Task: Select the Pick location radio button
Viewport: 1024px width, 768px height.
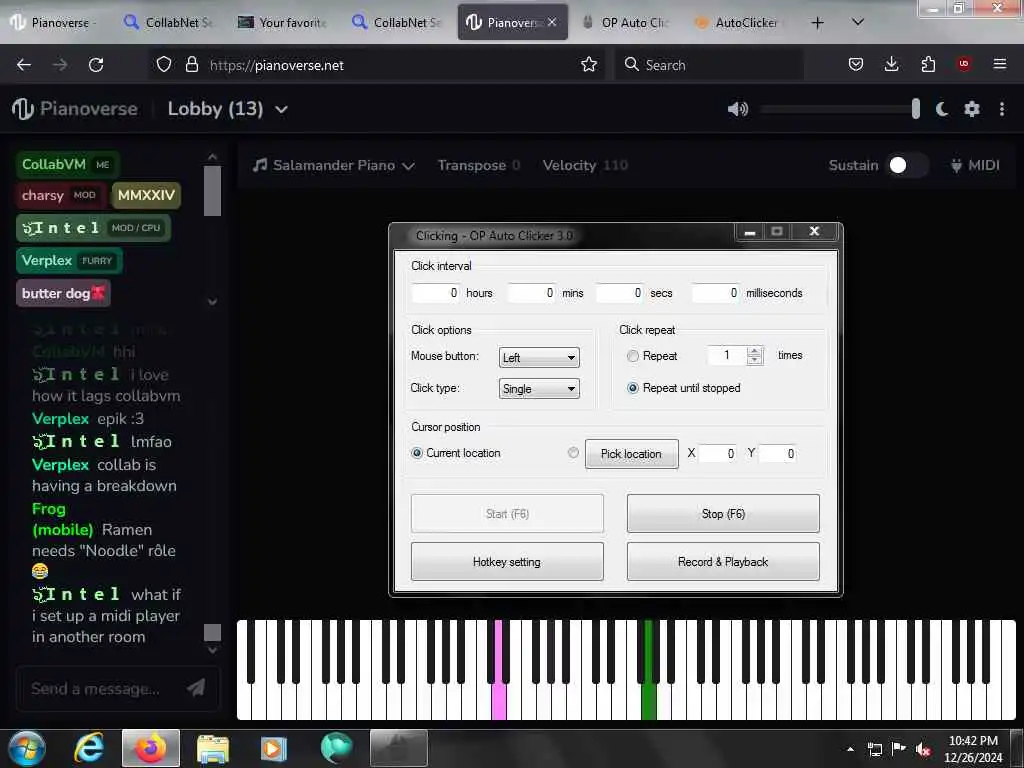Action: (573, 453)
